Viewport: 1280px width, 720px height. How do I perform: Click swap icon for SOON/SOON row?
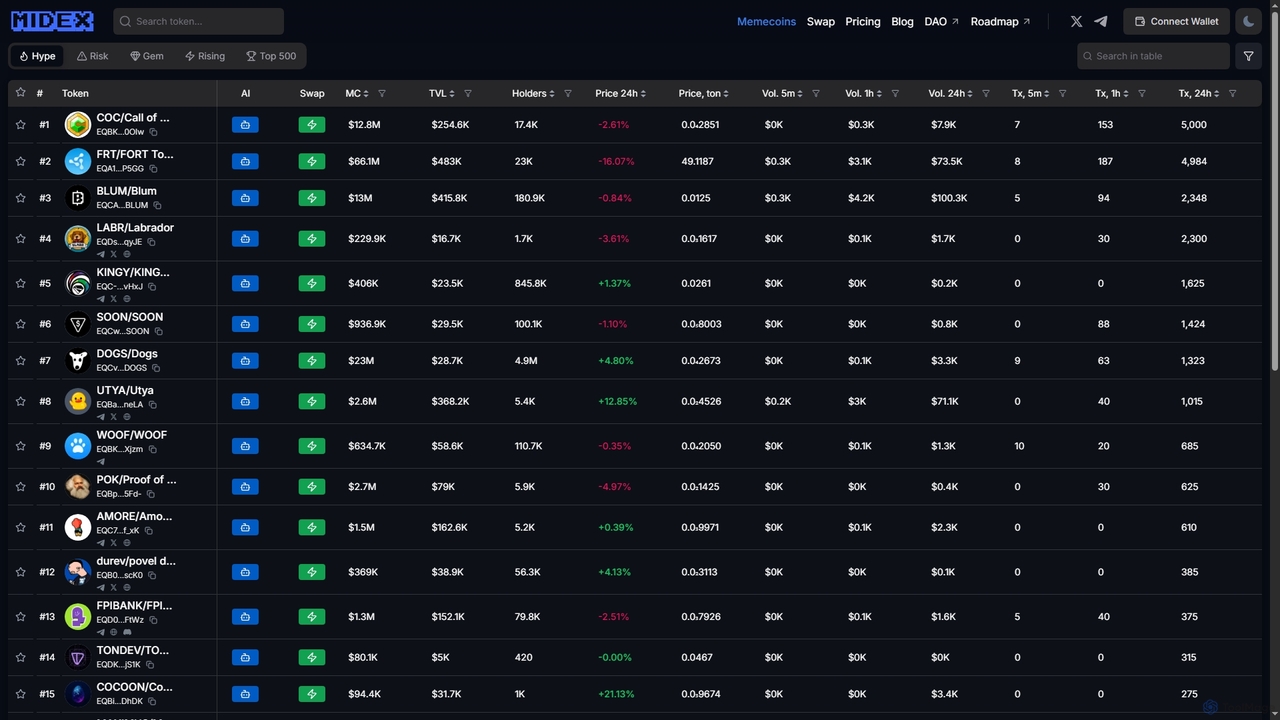312,324
